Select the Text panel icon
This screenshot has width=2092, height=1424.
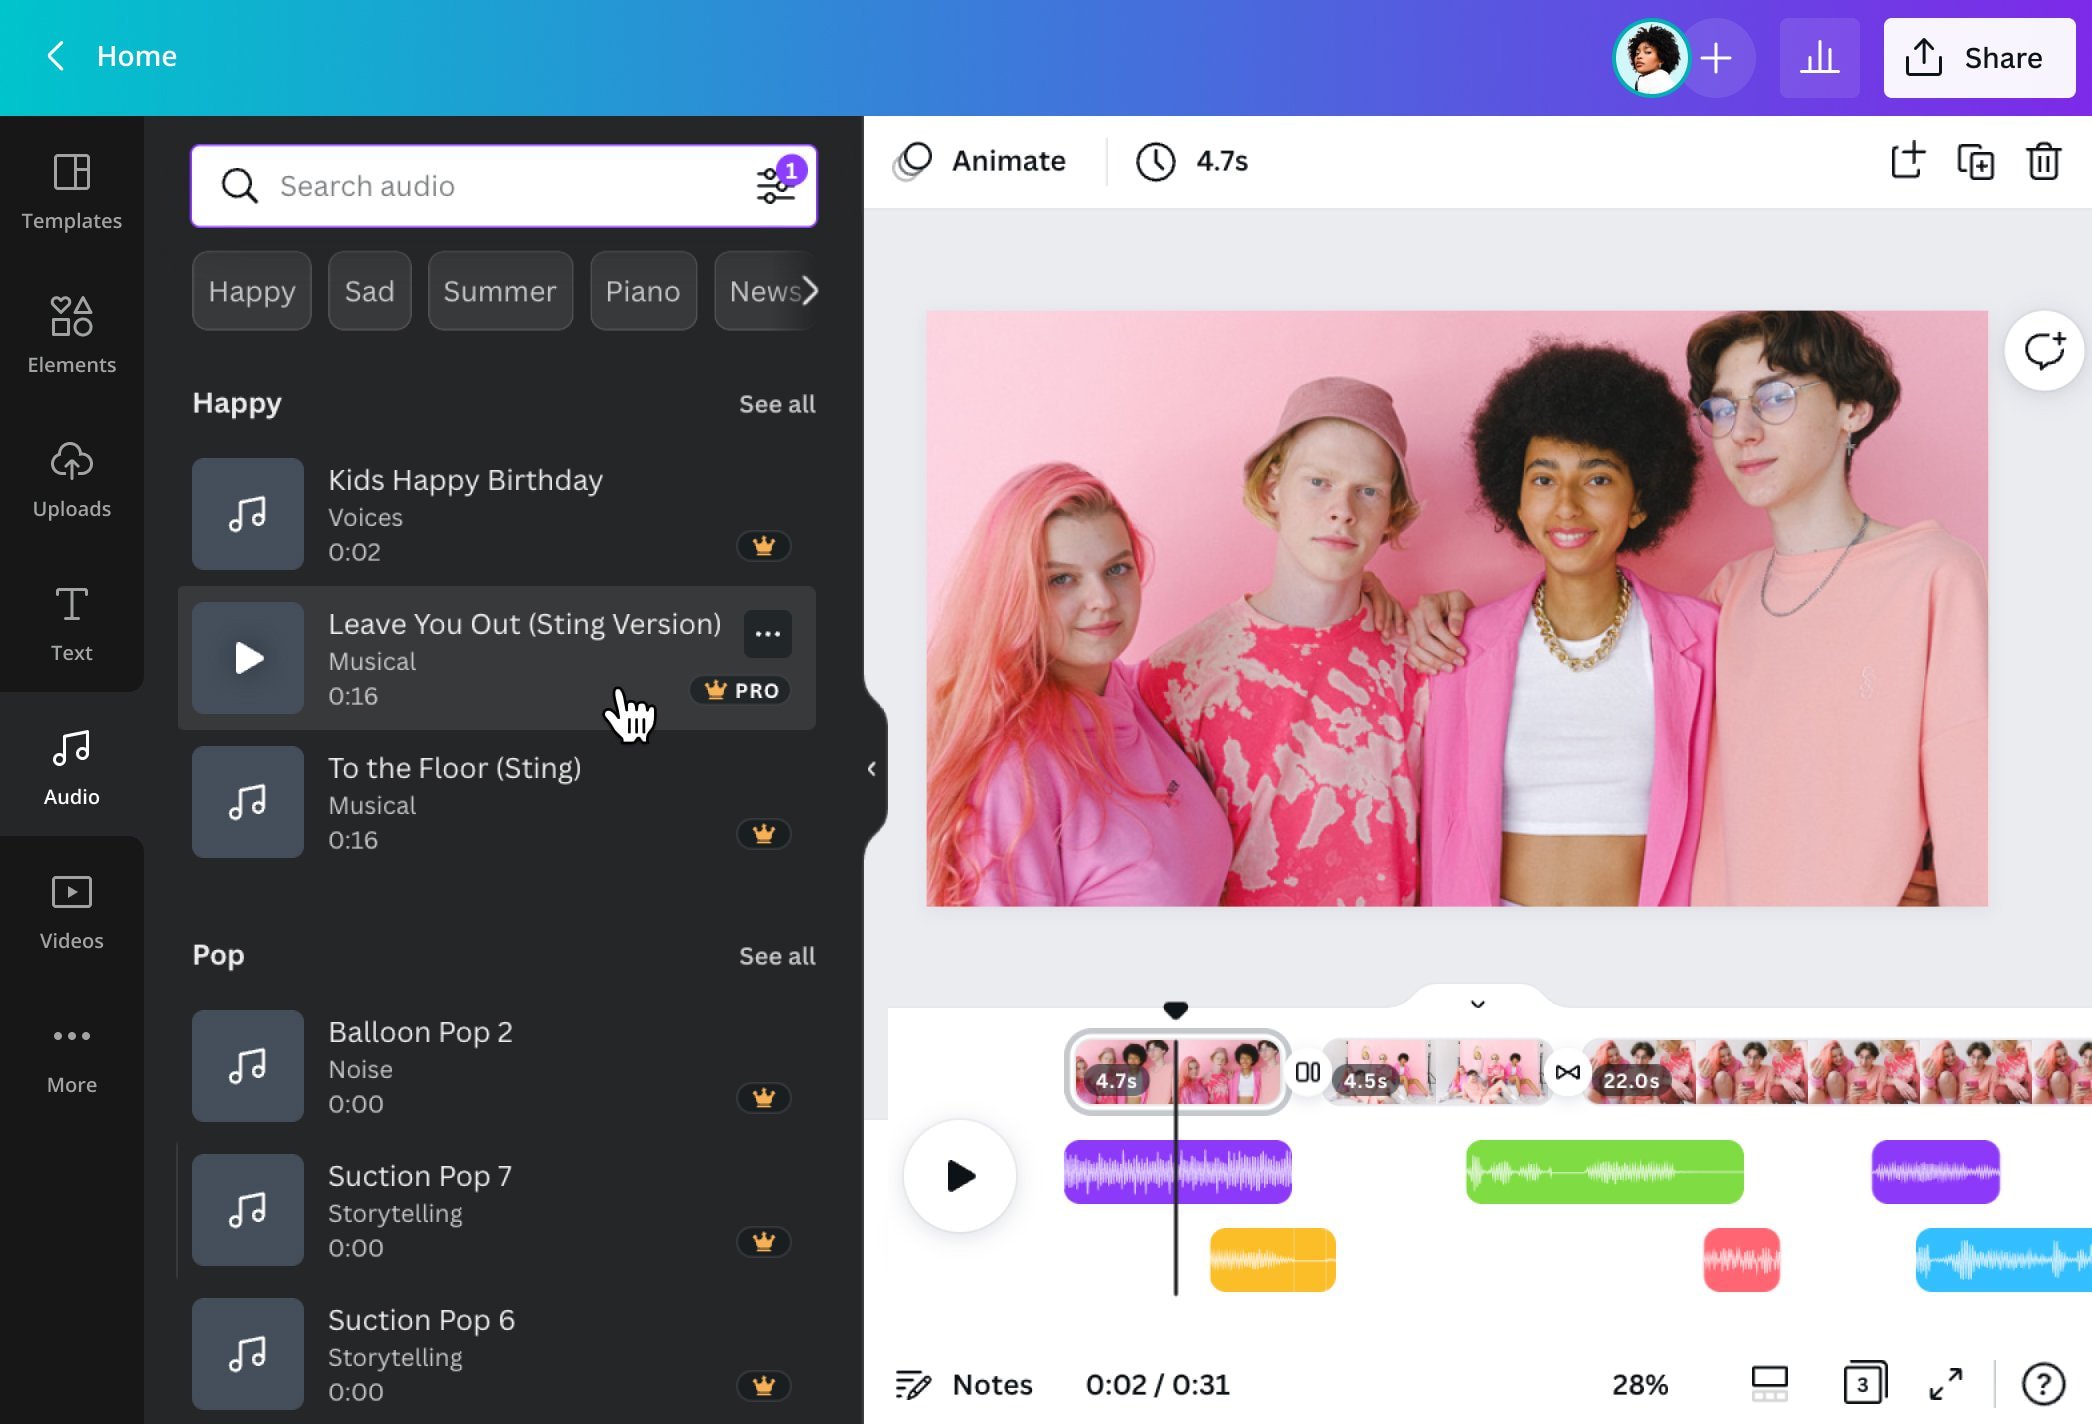click(71, 622)
